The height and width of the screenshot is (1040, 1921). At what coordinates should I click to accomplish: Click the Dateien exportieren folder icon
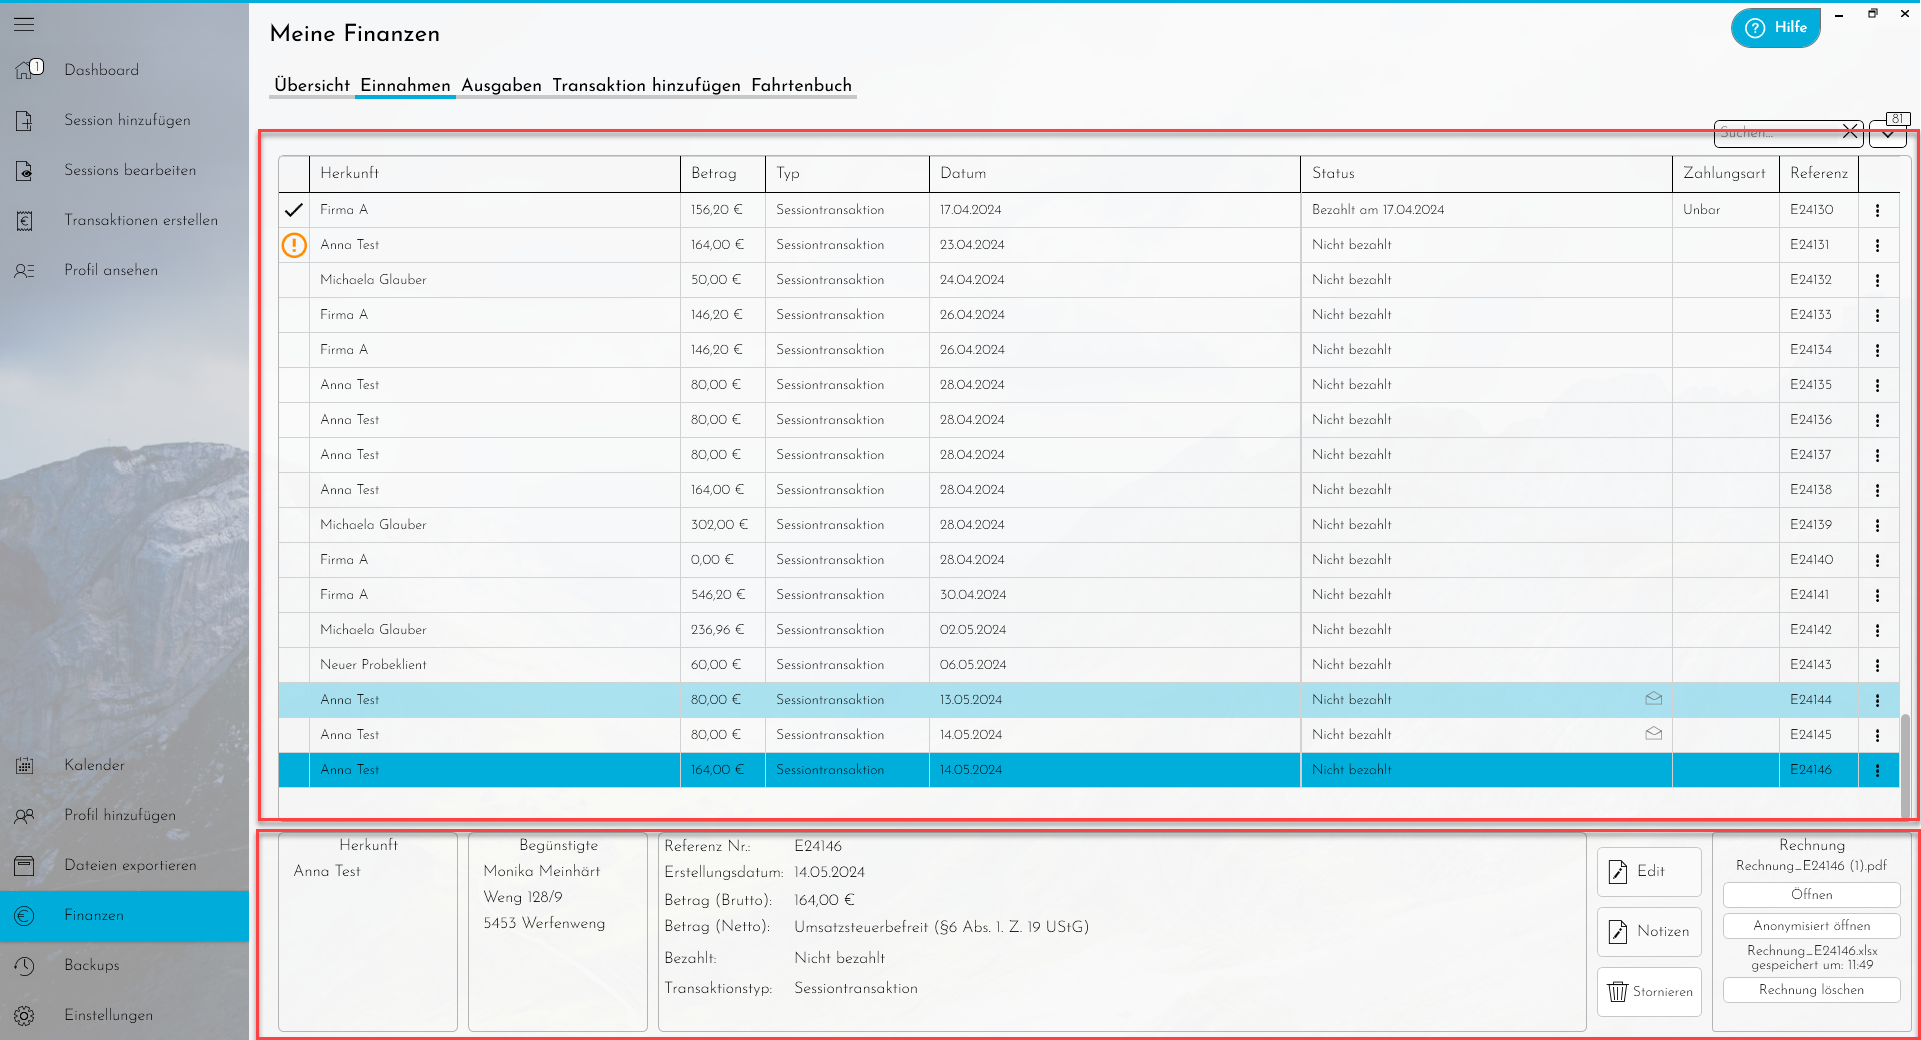click(25, 865)
